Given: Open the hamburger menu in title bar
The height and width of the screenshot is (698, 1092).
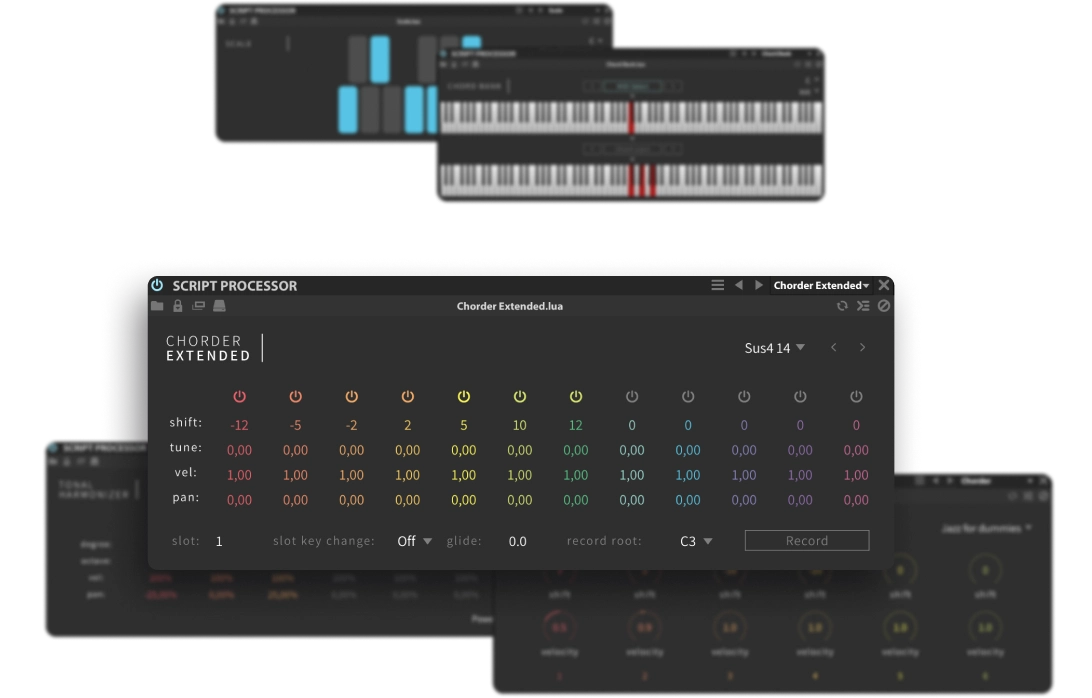Looking at the screenshot, I should (717, 286).
